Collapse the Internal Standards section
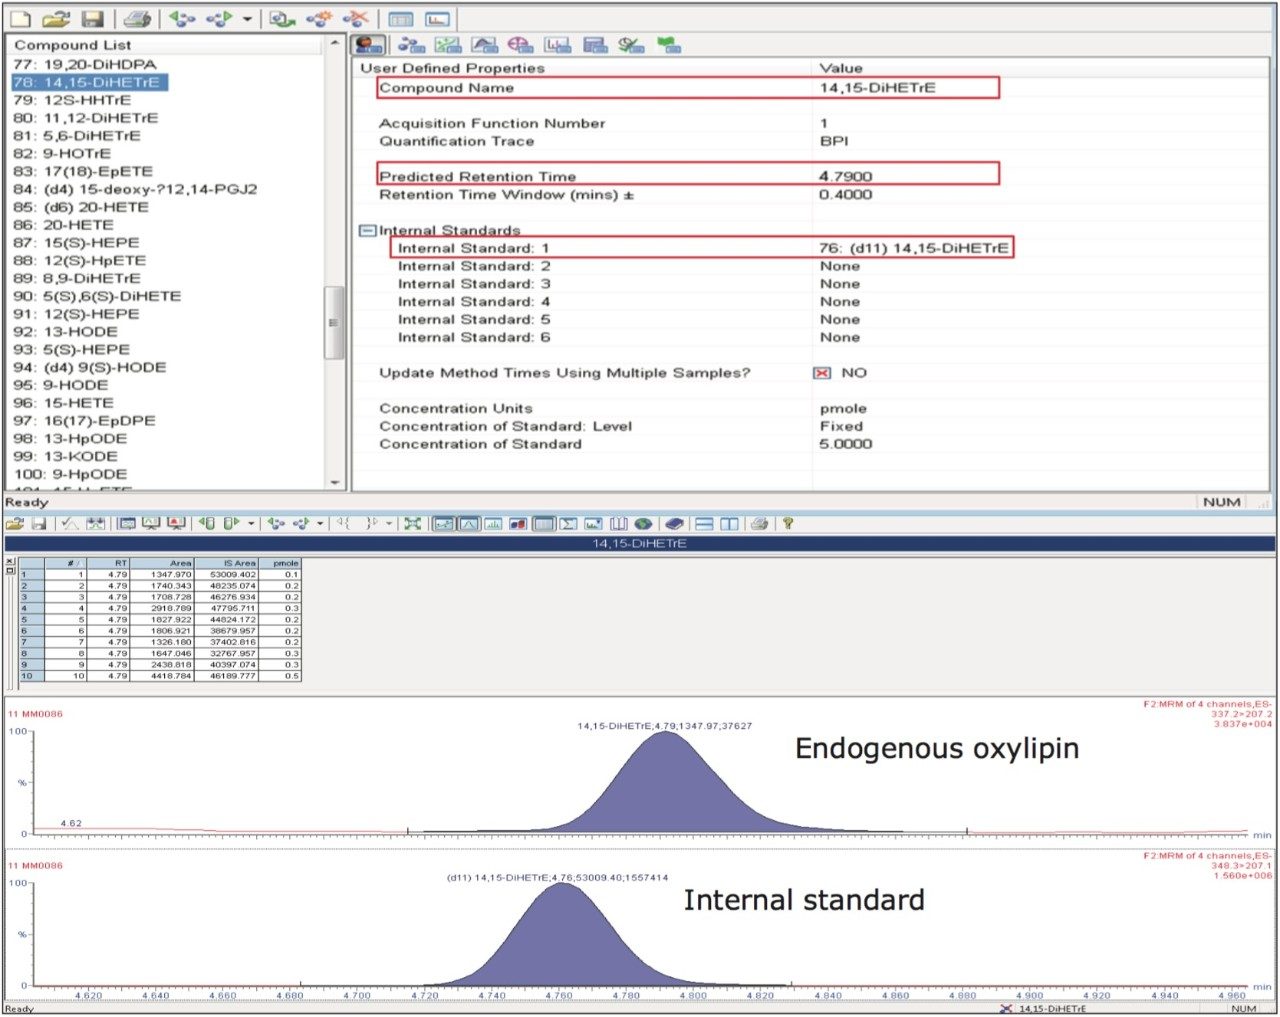This screenshot has width=1280, height=1017. (367, 231)
